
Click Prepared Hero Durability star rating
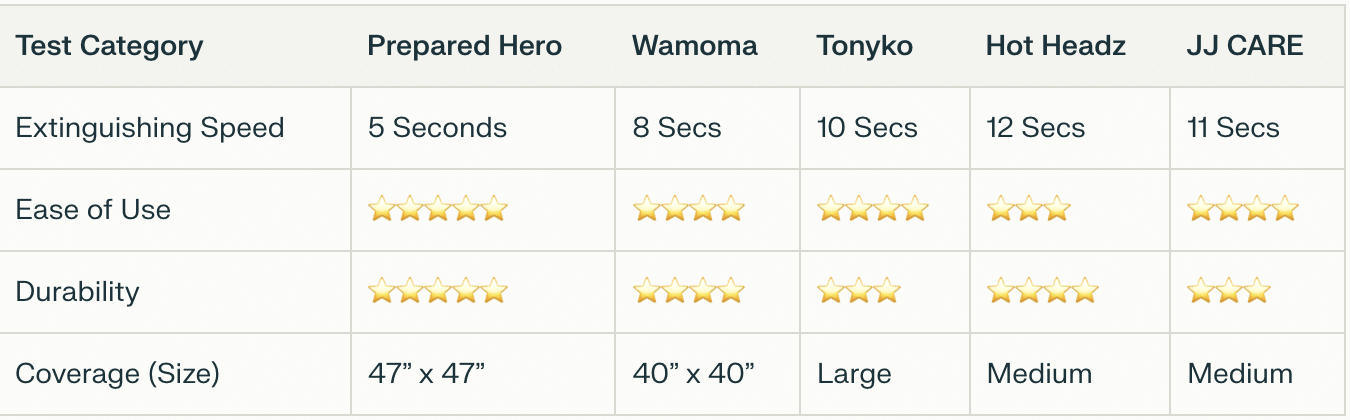click(438, 291)
